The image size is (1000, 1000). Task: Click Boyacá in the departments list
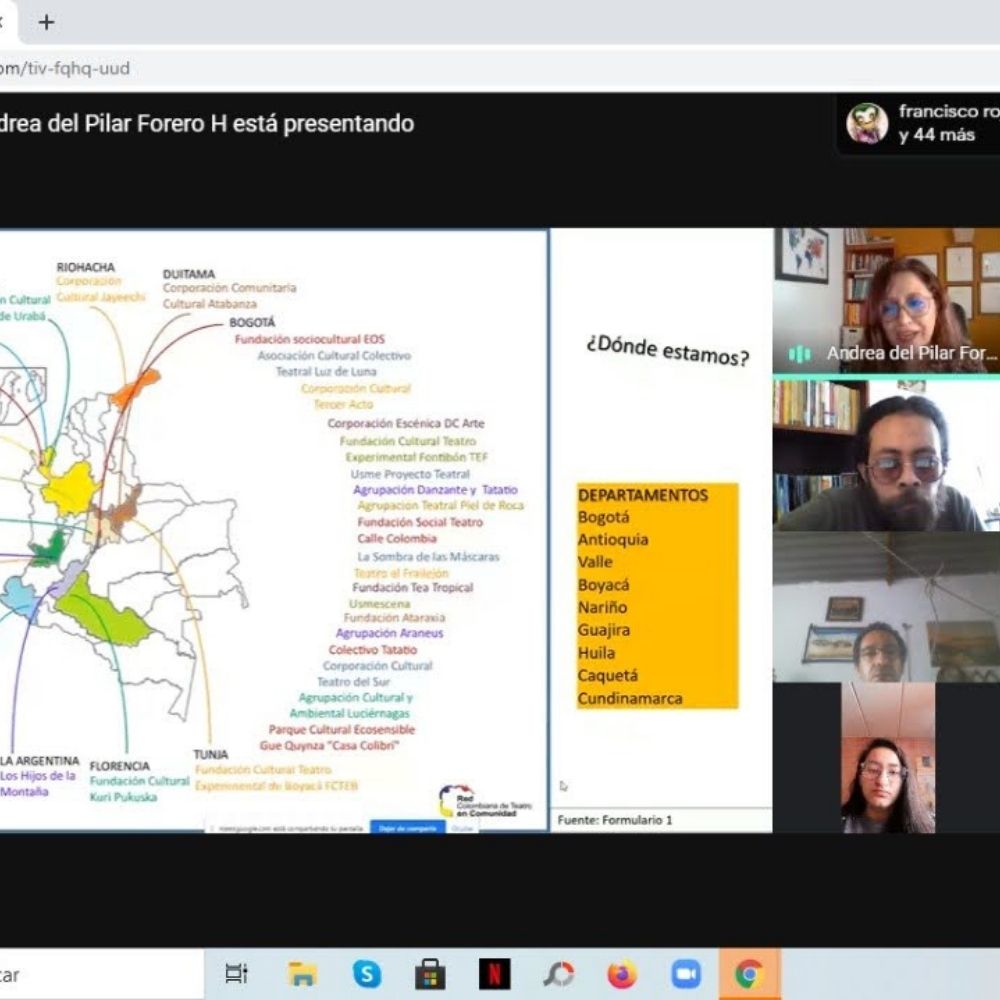click(603, 585)
